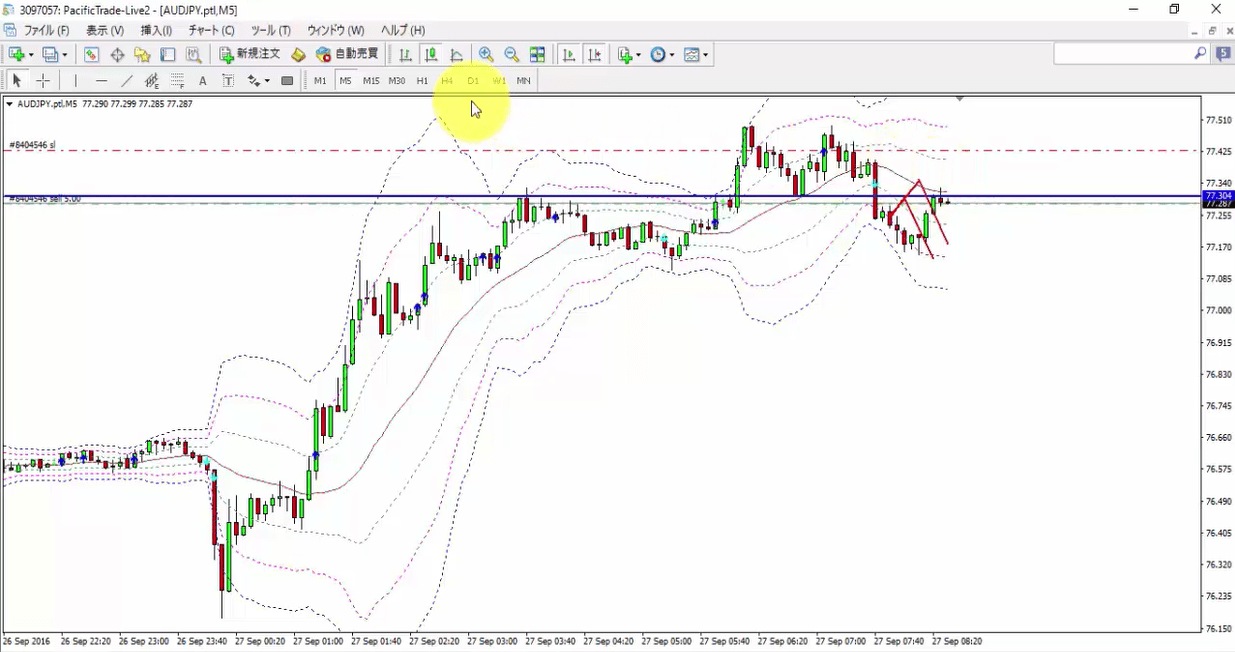Open the Indicators list icon

pyautogui.click(x=625, y=54)
